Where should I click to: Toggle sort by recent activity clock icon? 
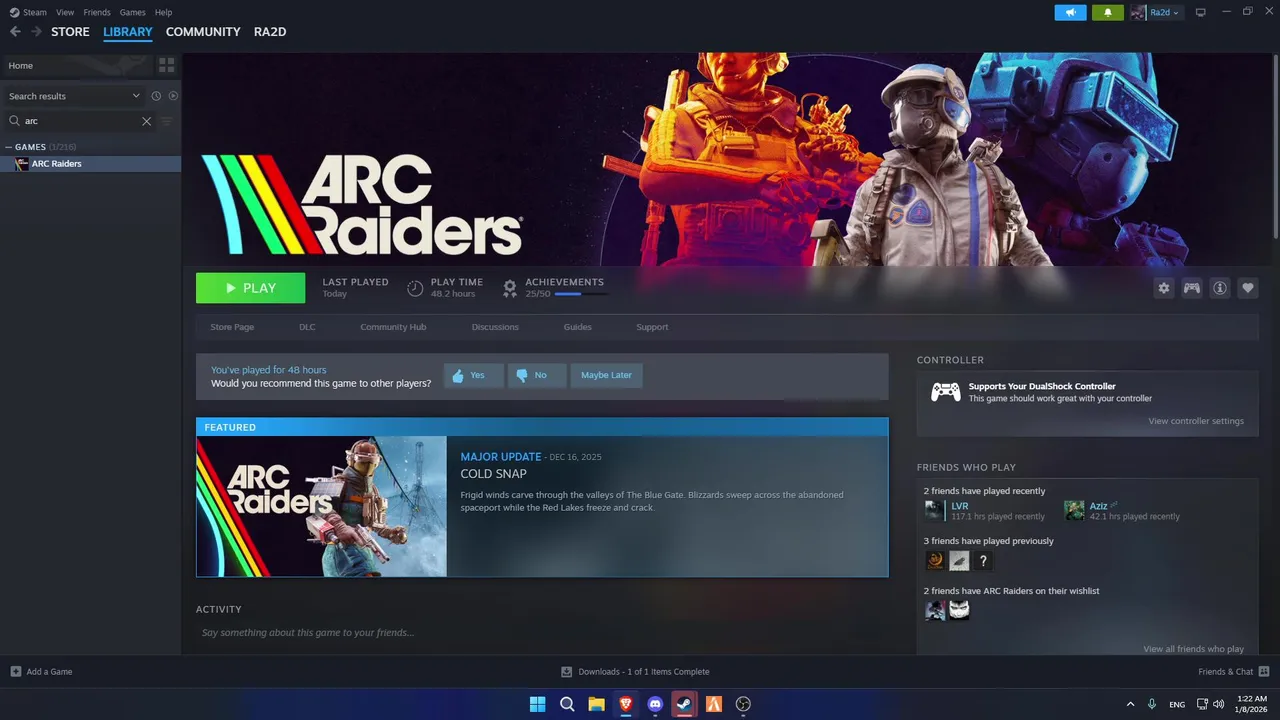(x=156, y=96)
